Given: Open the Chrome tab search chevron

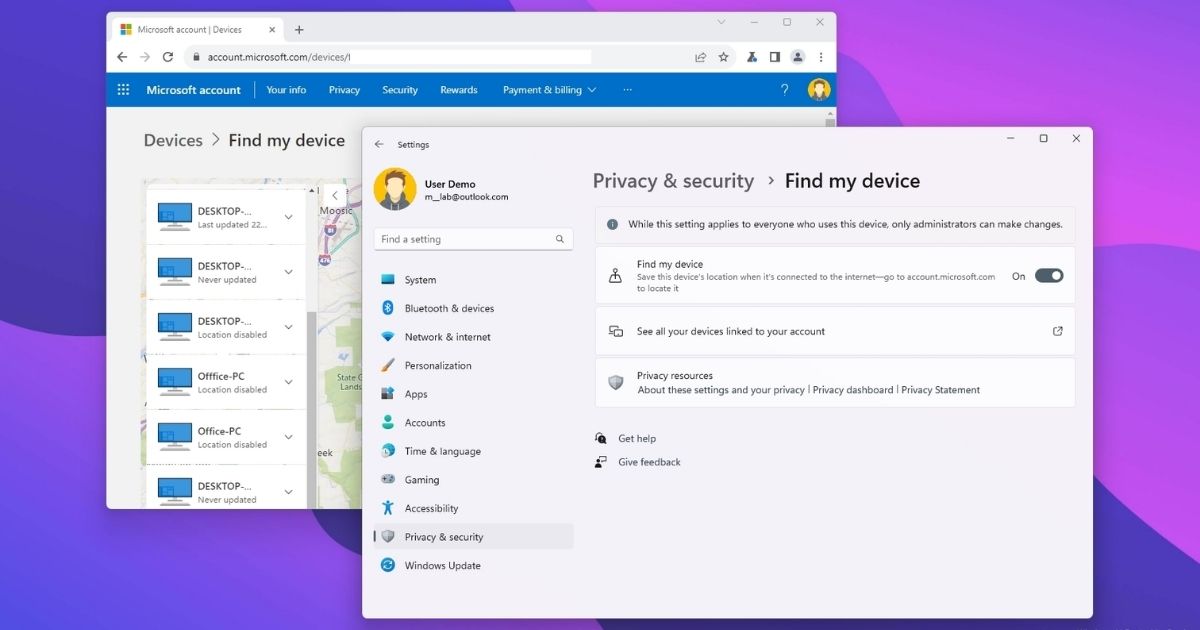Looking at the screenshot, I should 722,22.
